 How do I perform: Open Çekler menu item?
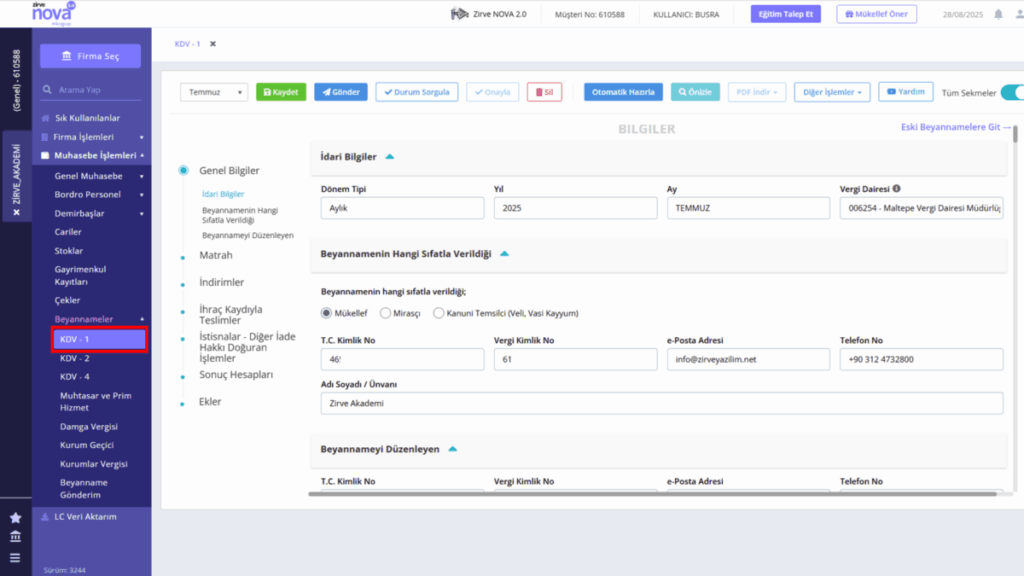point(67,300)
